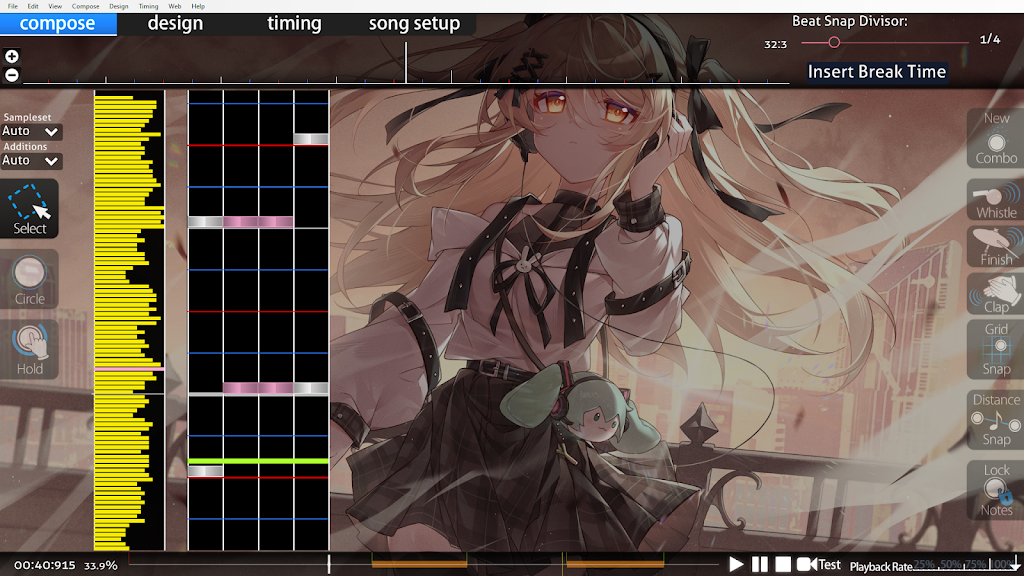Zoom in the timeline with plus icon

[11, 57]
